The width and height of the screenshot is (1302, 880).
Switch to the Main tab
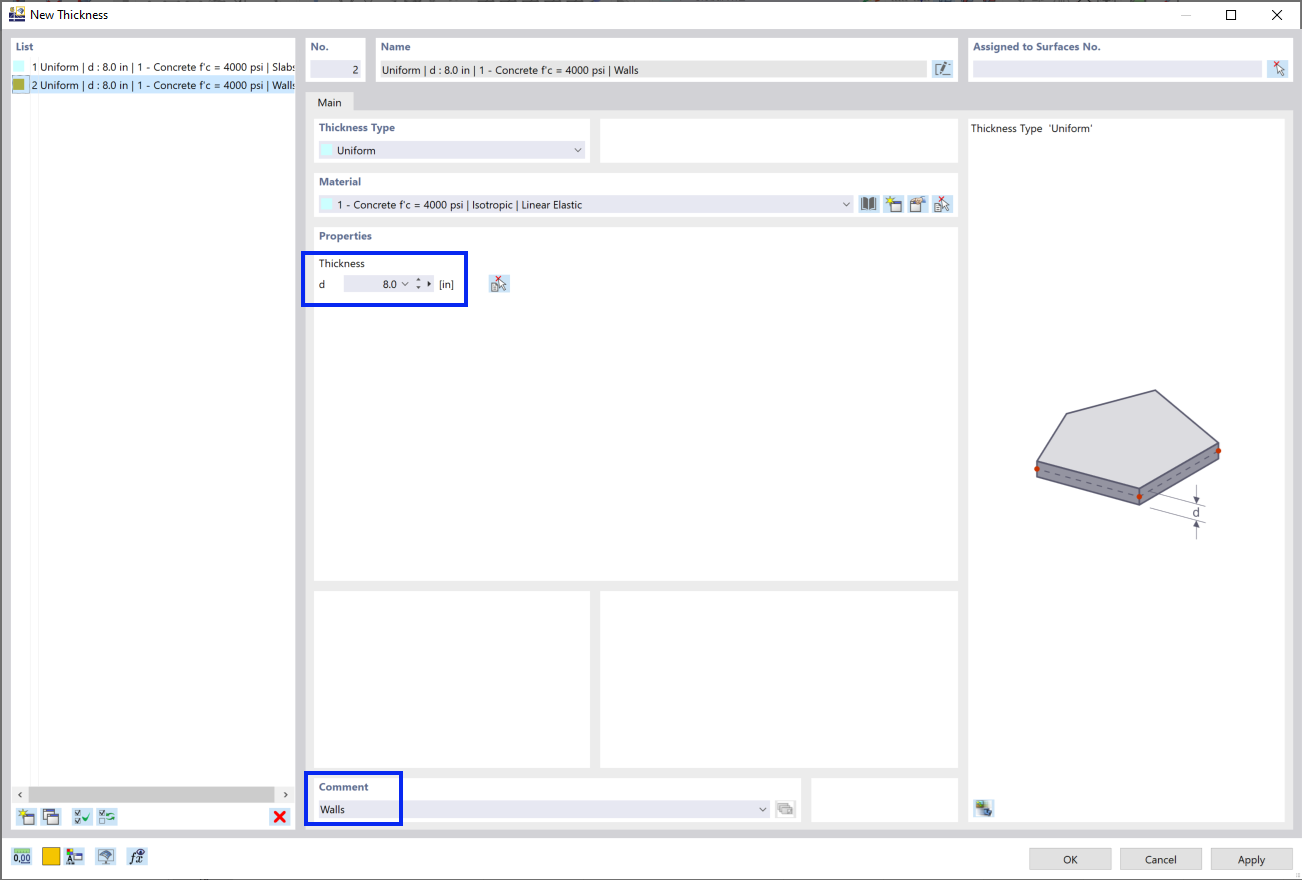pyautogui.click(x=330, y=102)
